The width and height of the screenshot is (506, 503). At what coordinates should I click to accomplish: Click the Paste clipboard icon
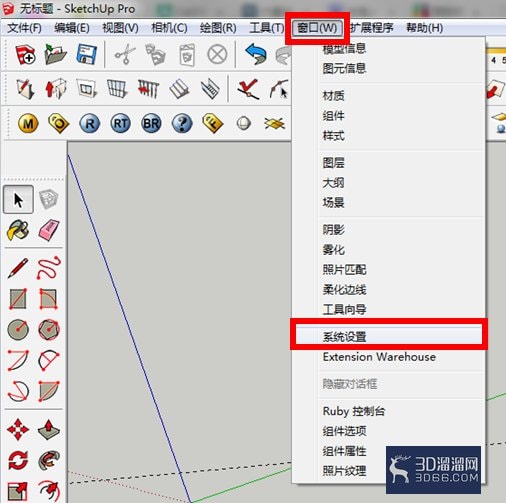point(187,55)
